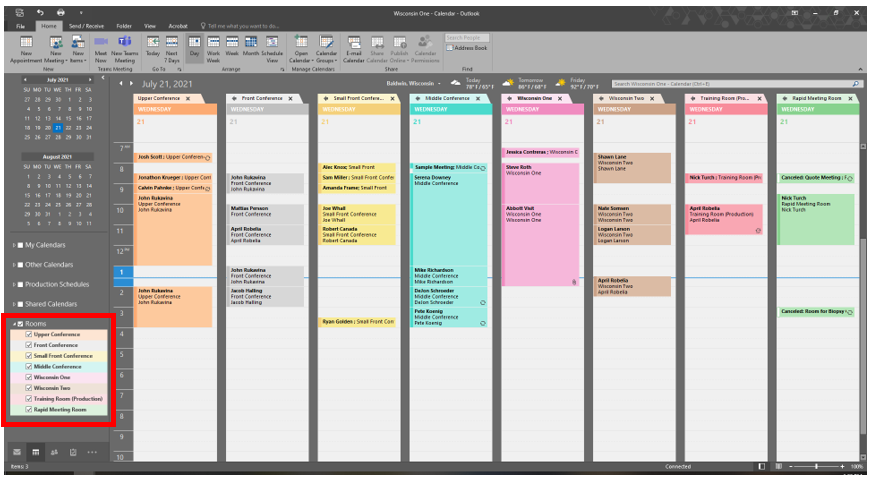Toggle the Rooms group checkbox
876x479 pixels.
(21, 324)
